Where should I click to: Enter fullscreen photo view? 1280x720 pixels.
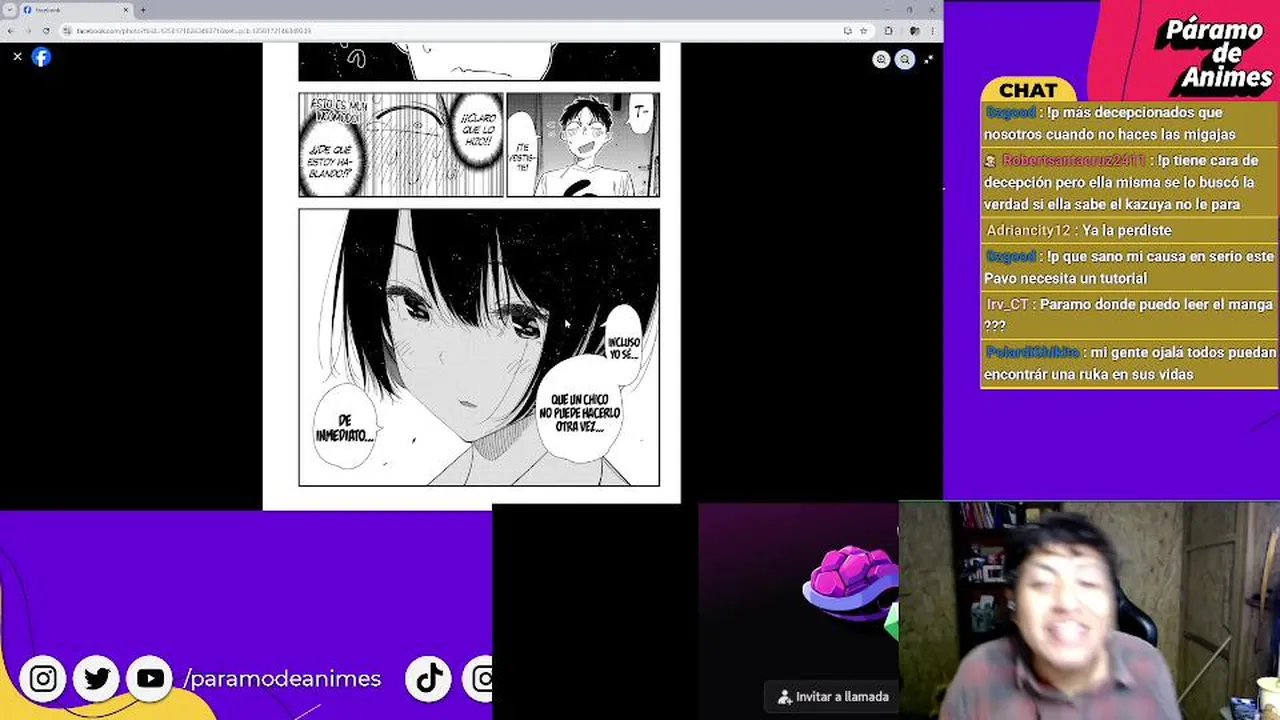point(929,60)
